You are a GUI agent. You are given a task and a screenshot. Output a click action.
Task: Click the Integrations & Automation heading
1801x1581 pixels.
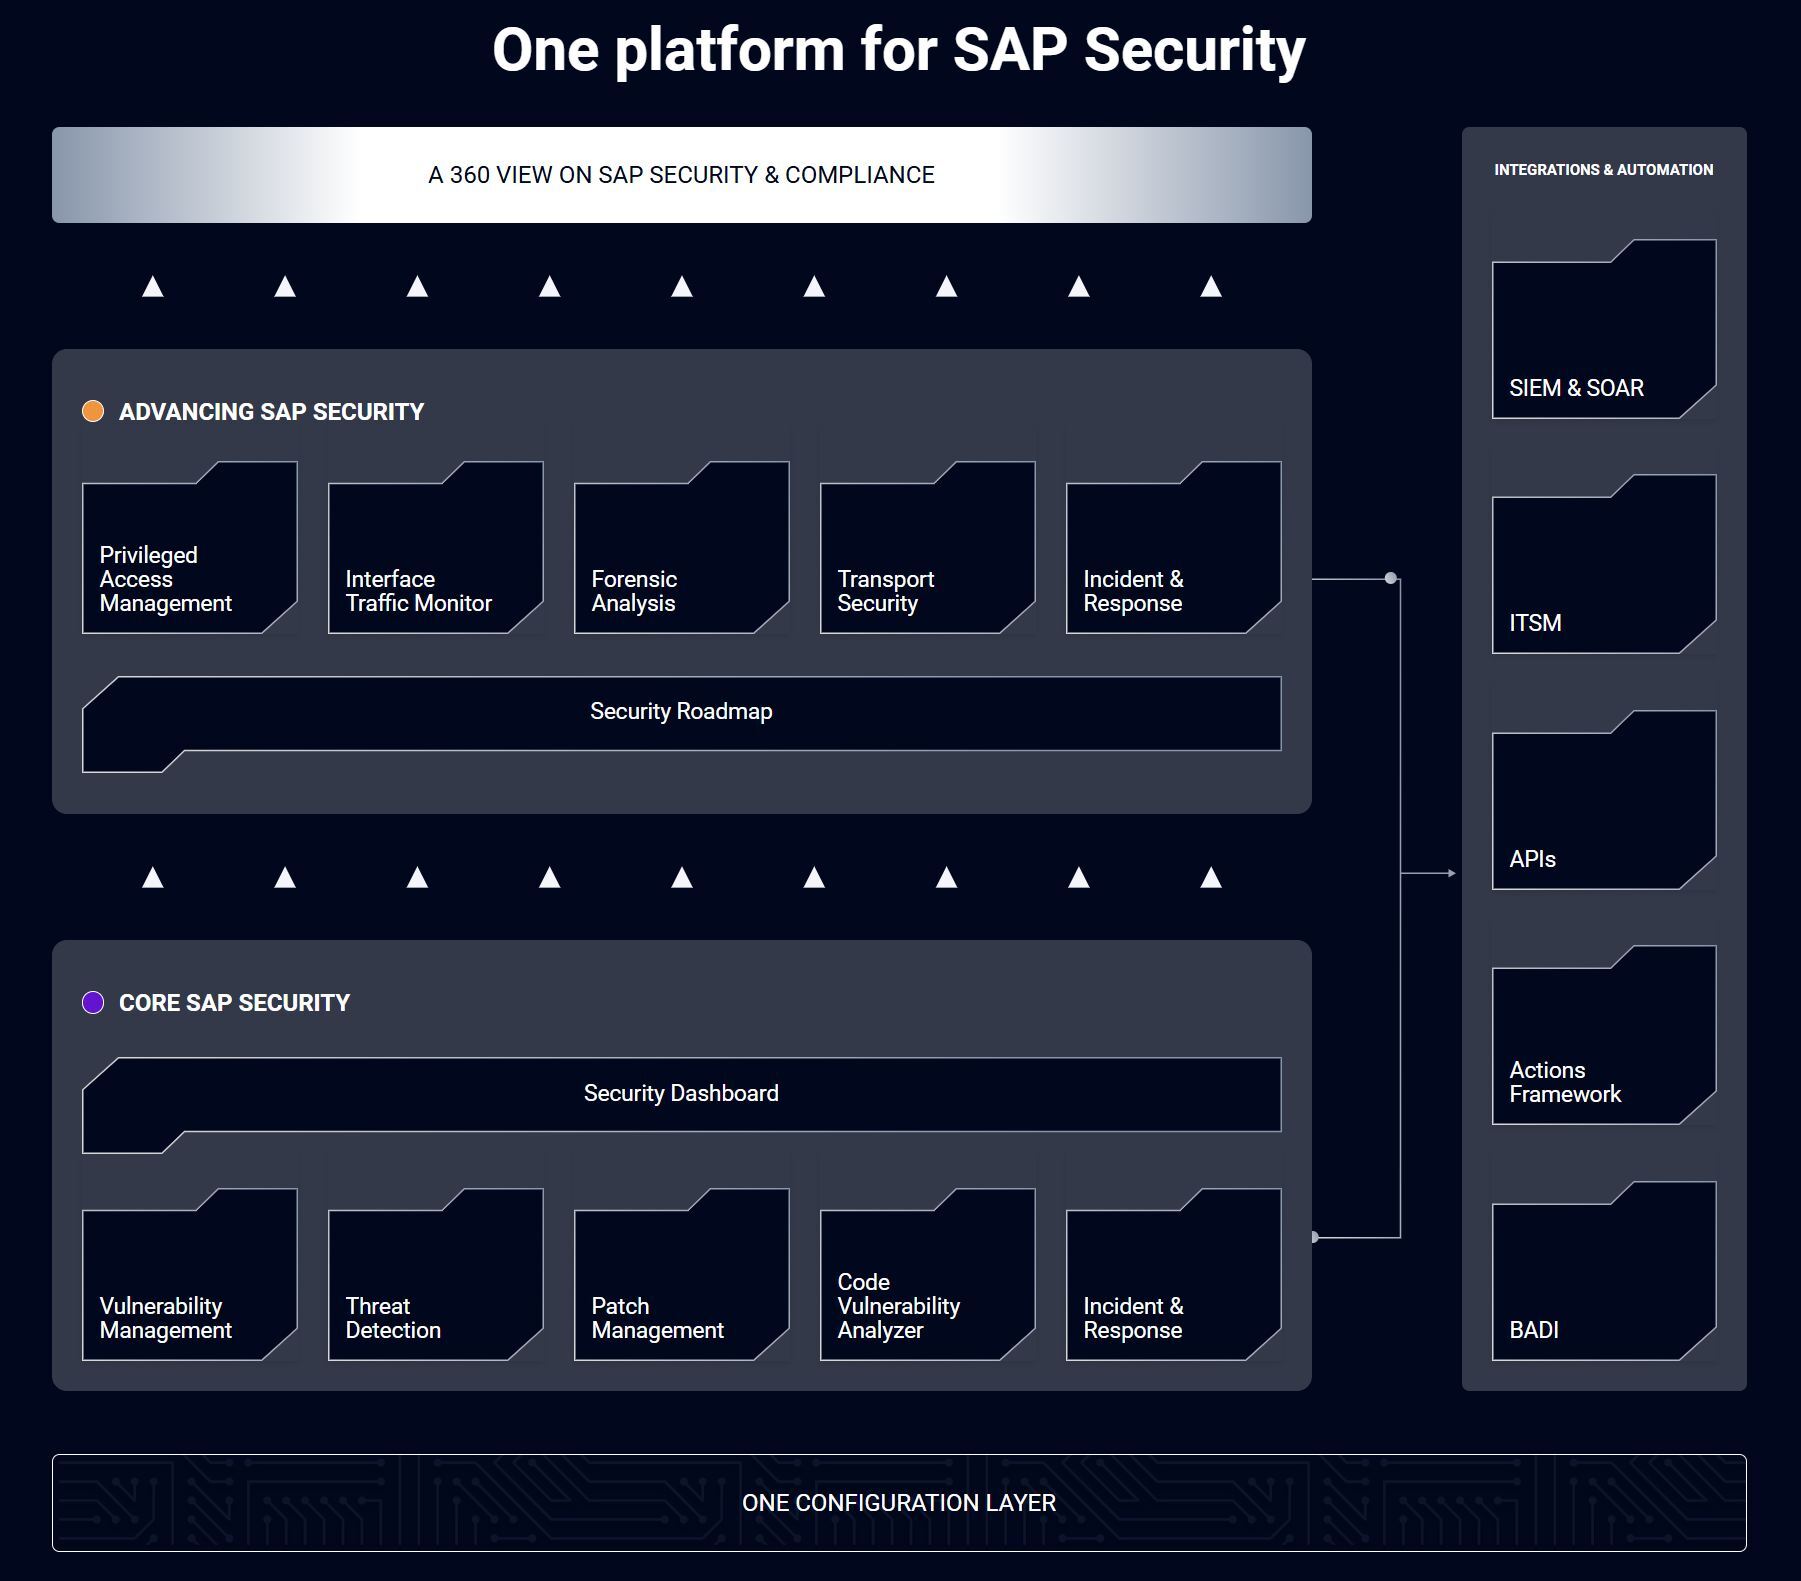click(1604, 170)
